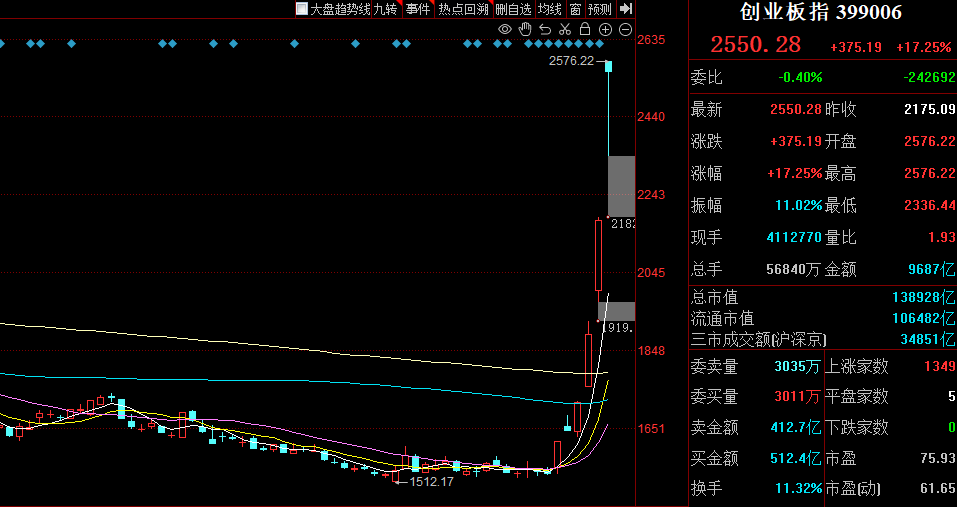Click the 买金额 value 512.4亿

pos(796,458)
